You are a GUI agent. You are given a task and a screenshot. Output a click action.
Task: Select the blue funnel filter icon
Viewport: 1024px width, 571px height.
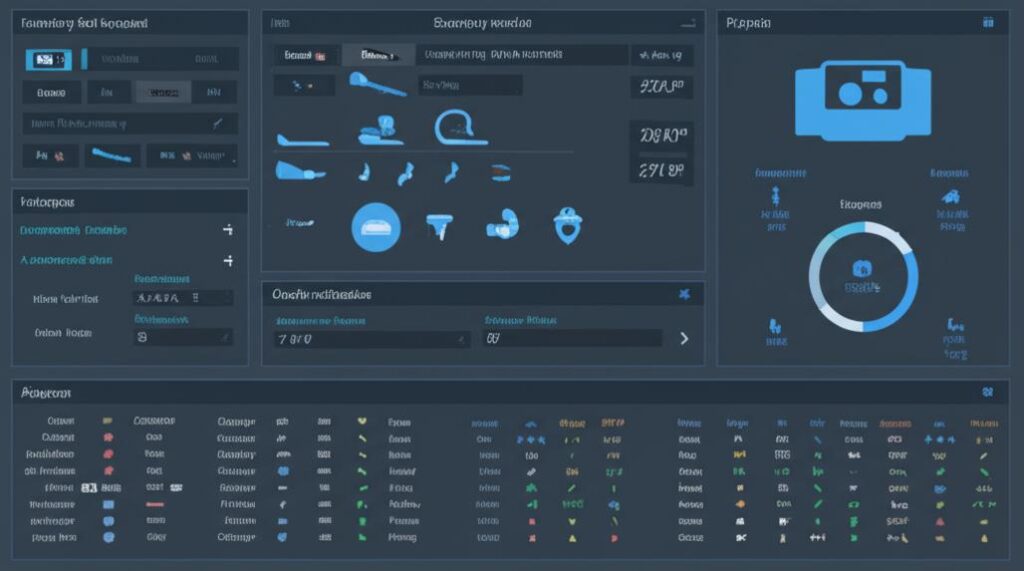[x=439, y=226]
